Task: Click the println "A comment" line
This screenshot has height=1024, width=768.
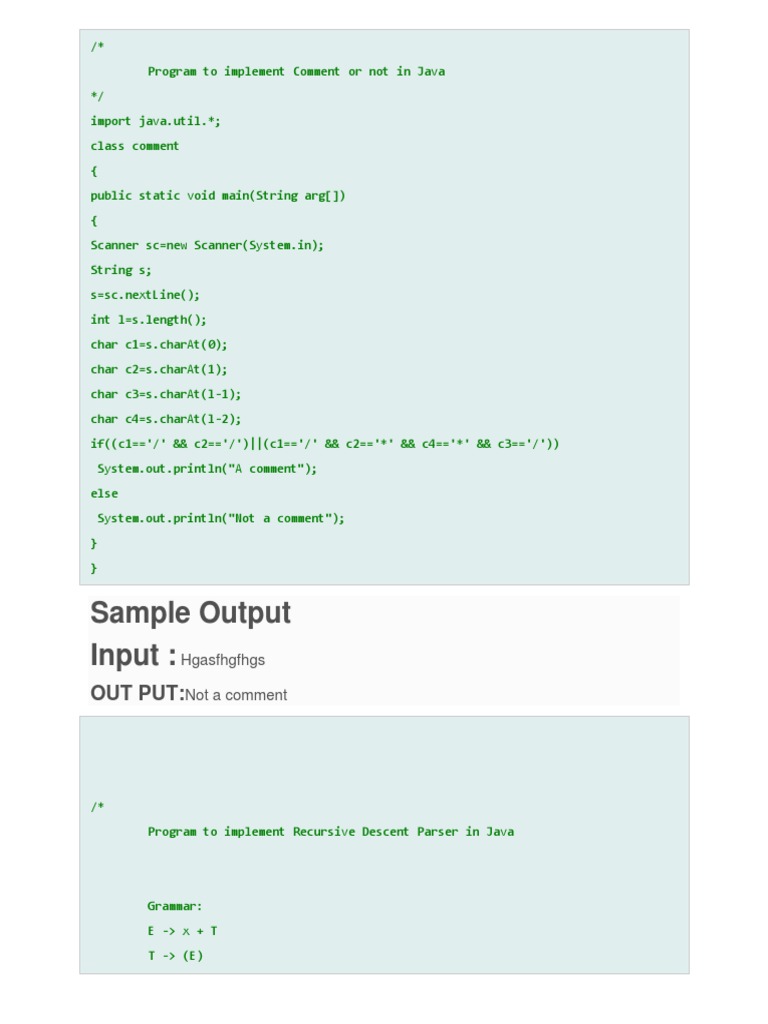Action: pyautogui.click(x=207, y=469)
